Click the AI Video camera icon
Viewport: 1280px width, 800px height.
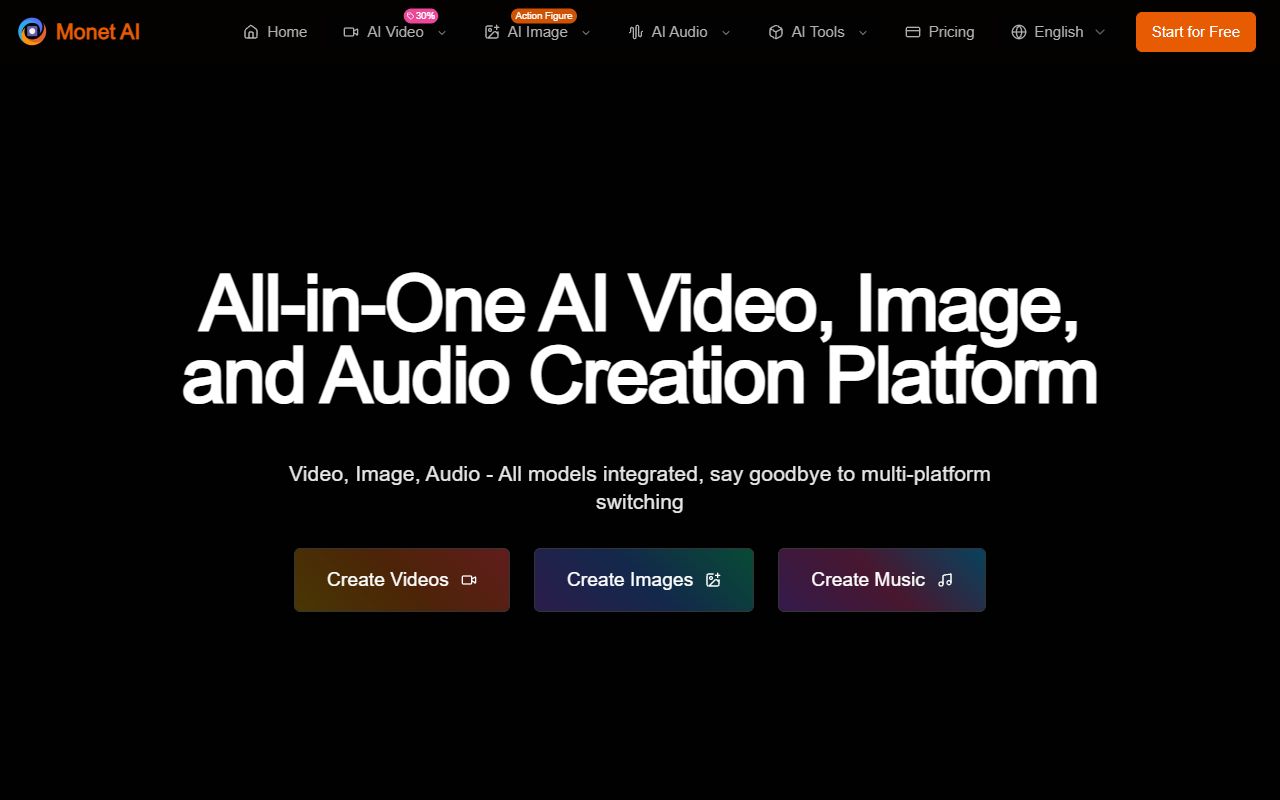pos(351,32)
